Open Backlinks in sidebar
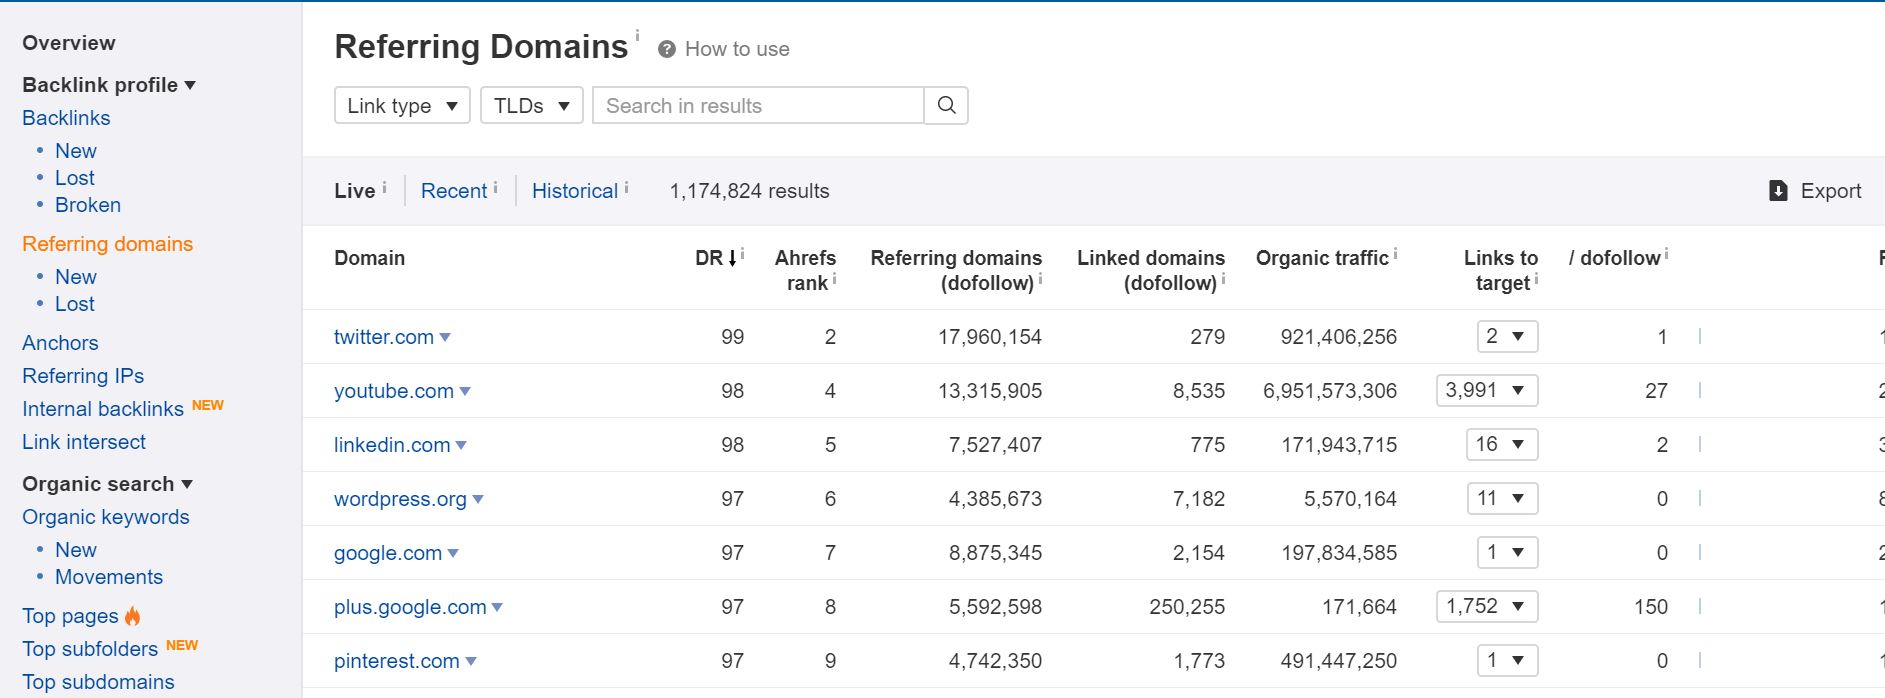 (66, 118)
